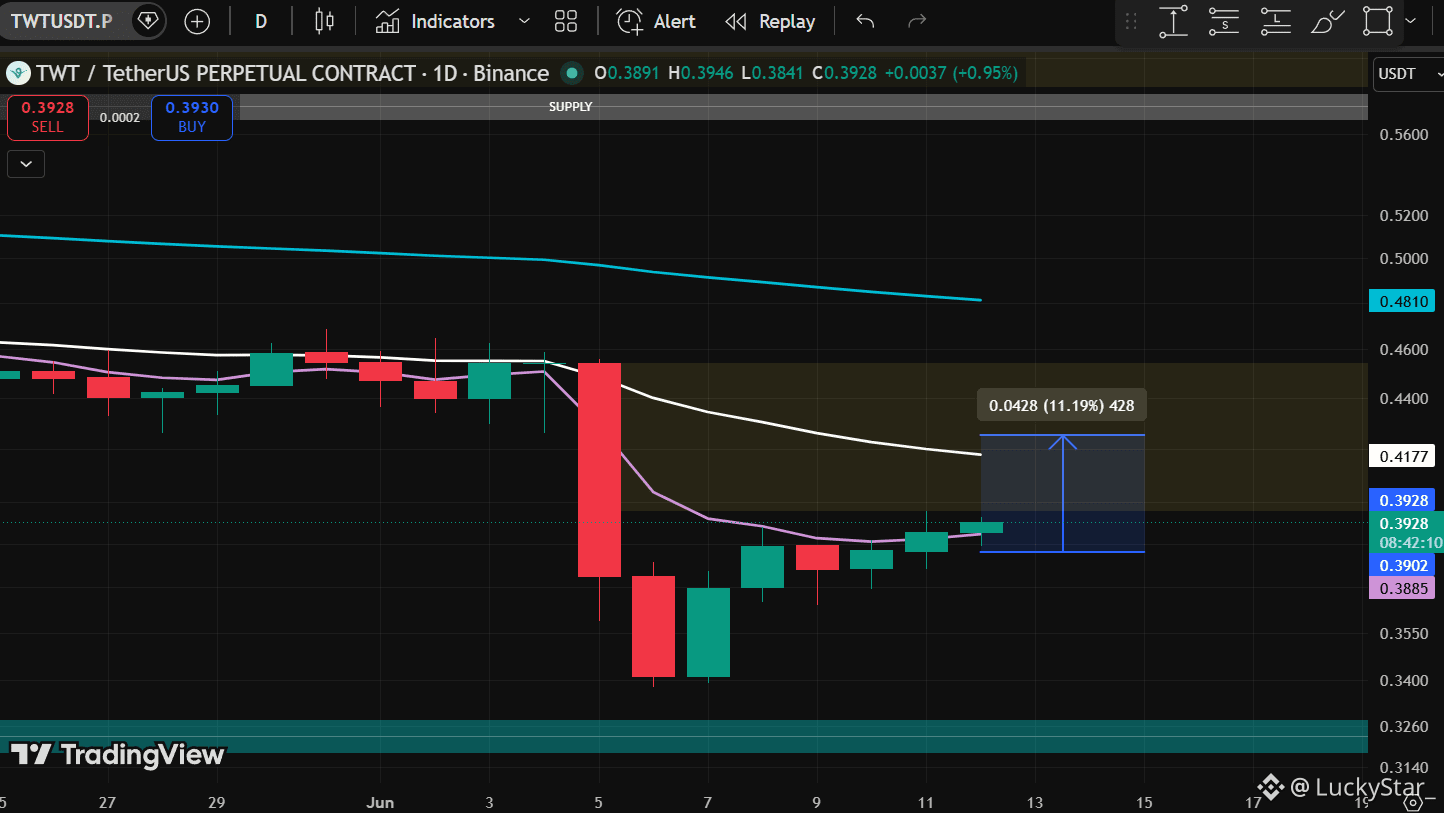Click the blue 0.3930 BUY button
Viewport: 1444px width, 813px height.
(x=192, y=117)
